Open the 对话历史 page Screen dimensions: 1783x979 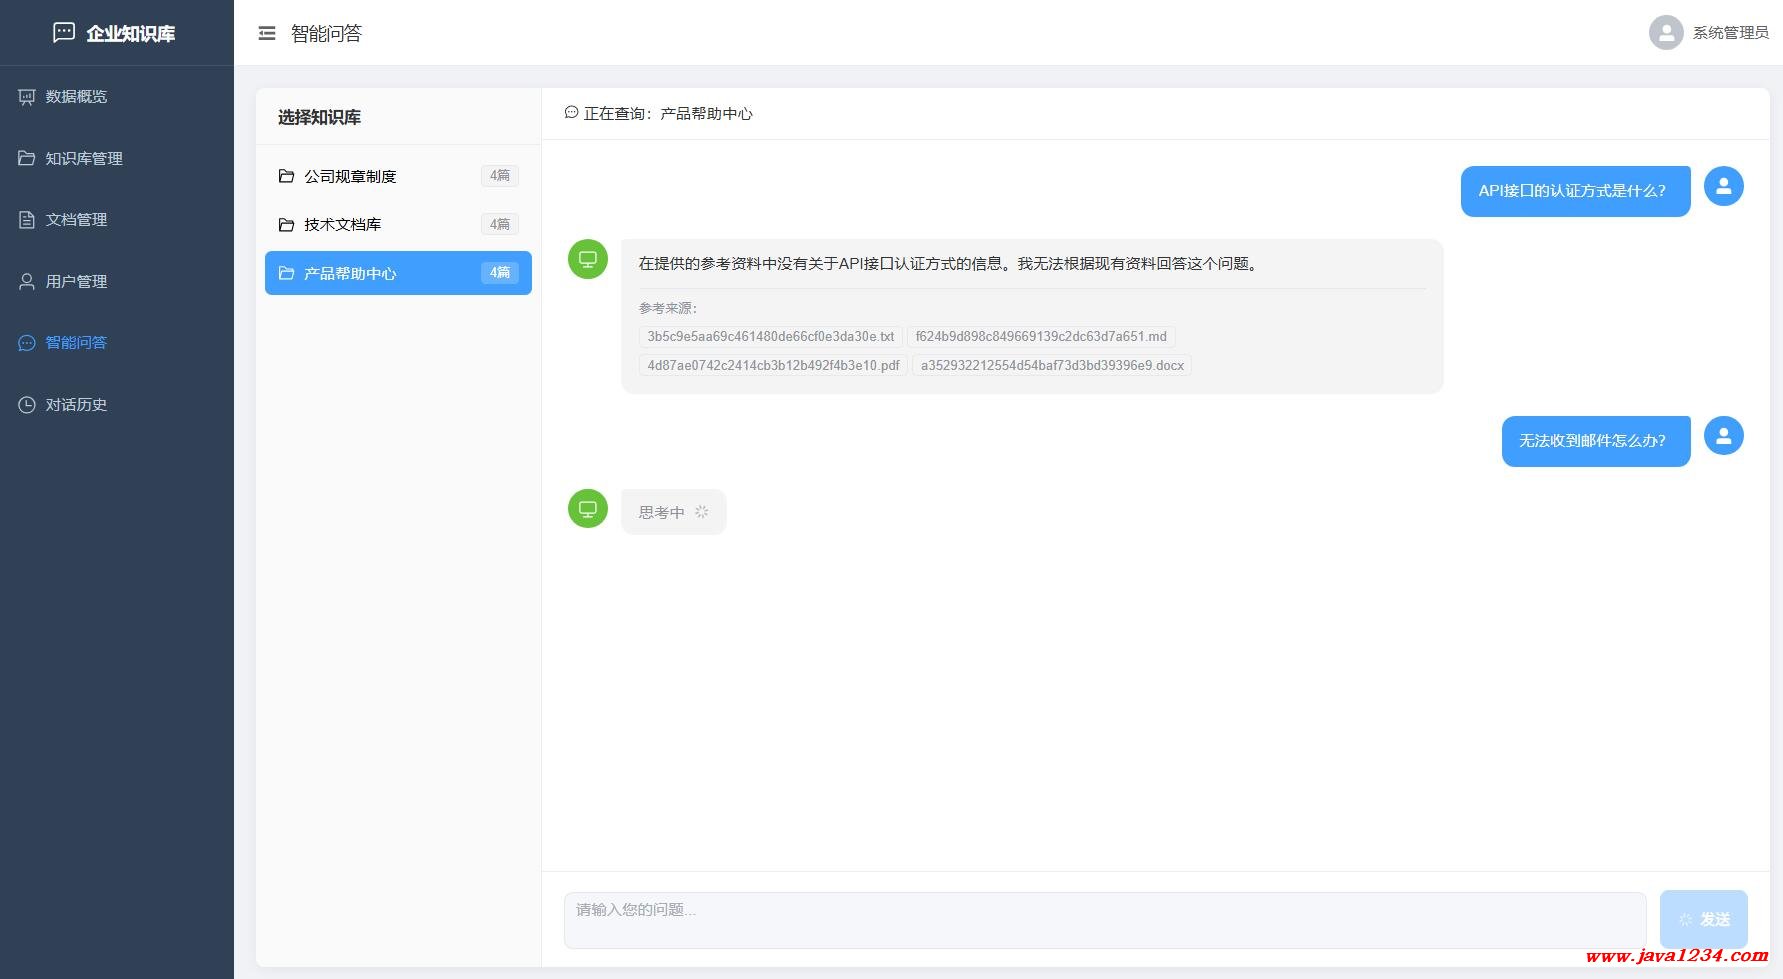point(76,405)
